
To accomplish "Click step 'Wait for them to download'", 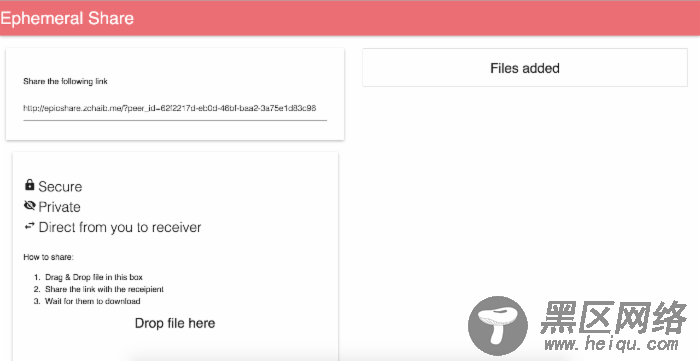I will [93, 301].
